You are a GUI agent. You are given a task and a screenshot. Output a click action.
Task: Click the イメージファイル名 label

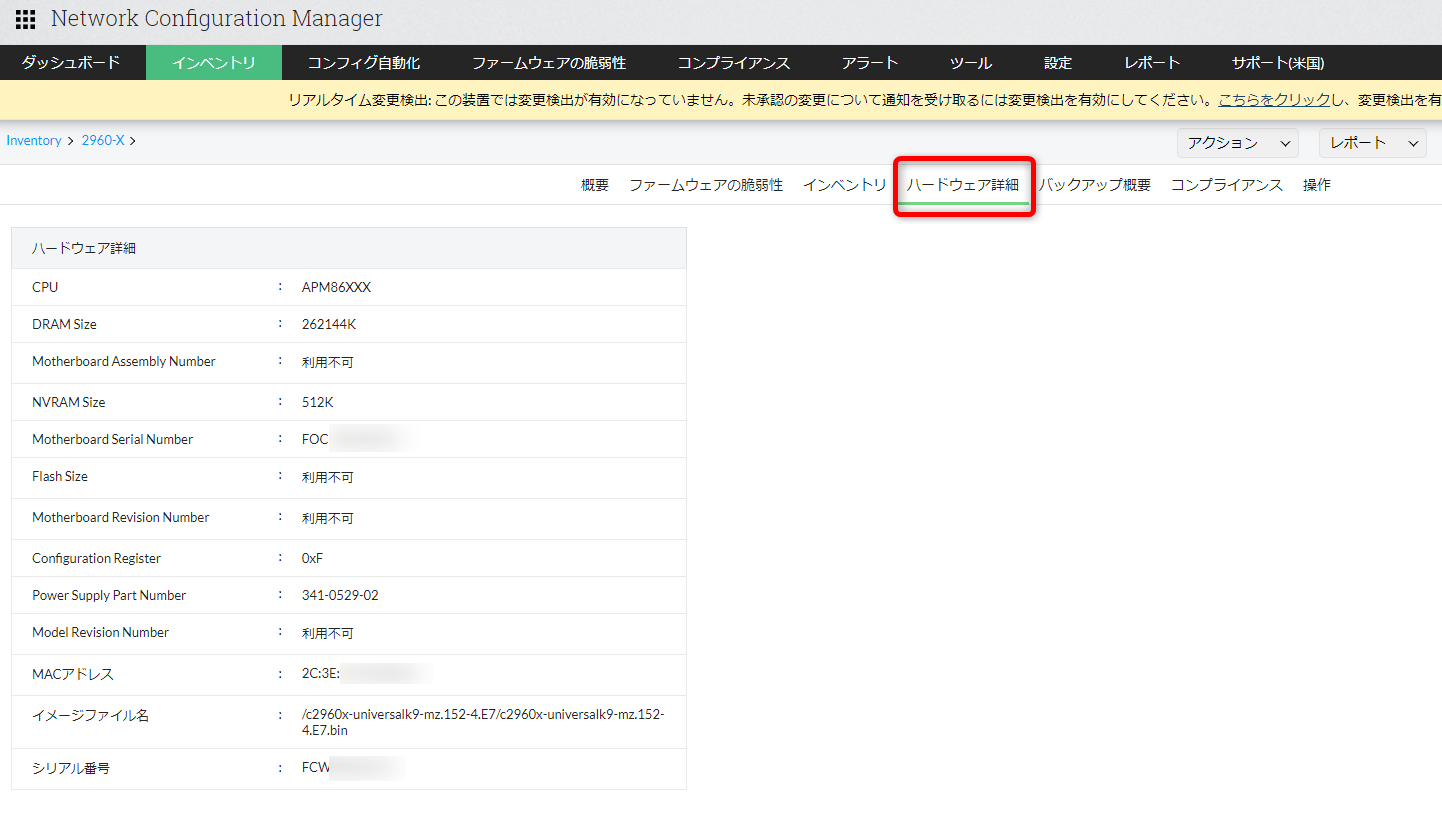pyautogui.click(x=90, y=715)
